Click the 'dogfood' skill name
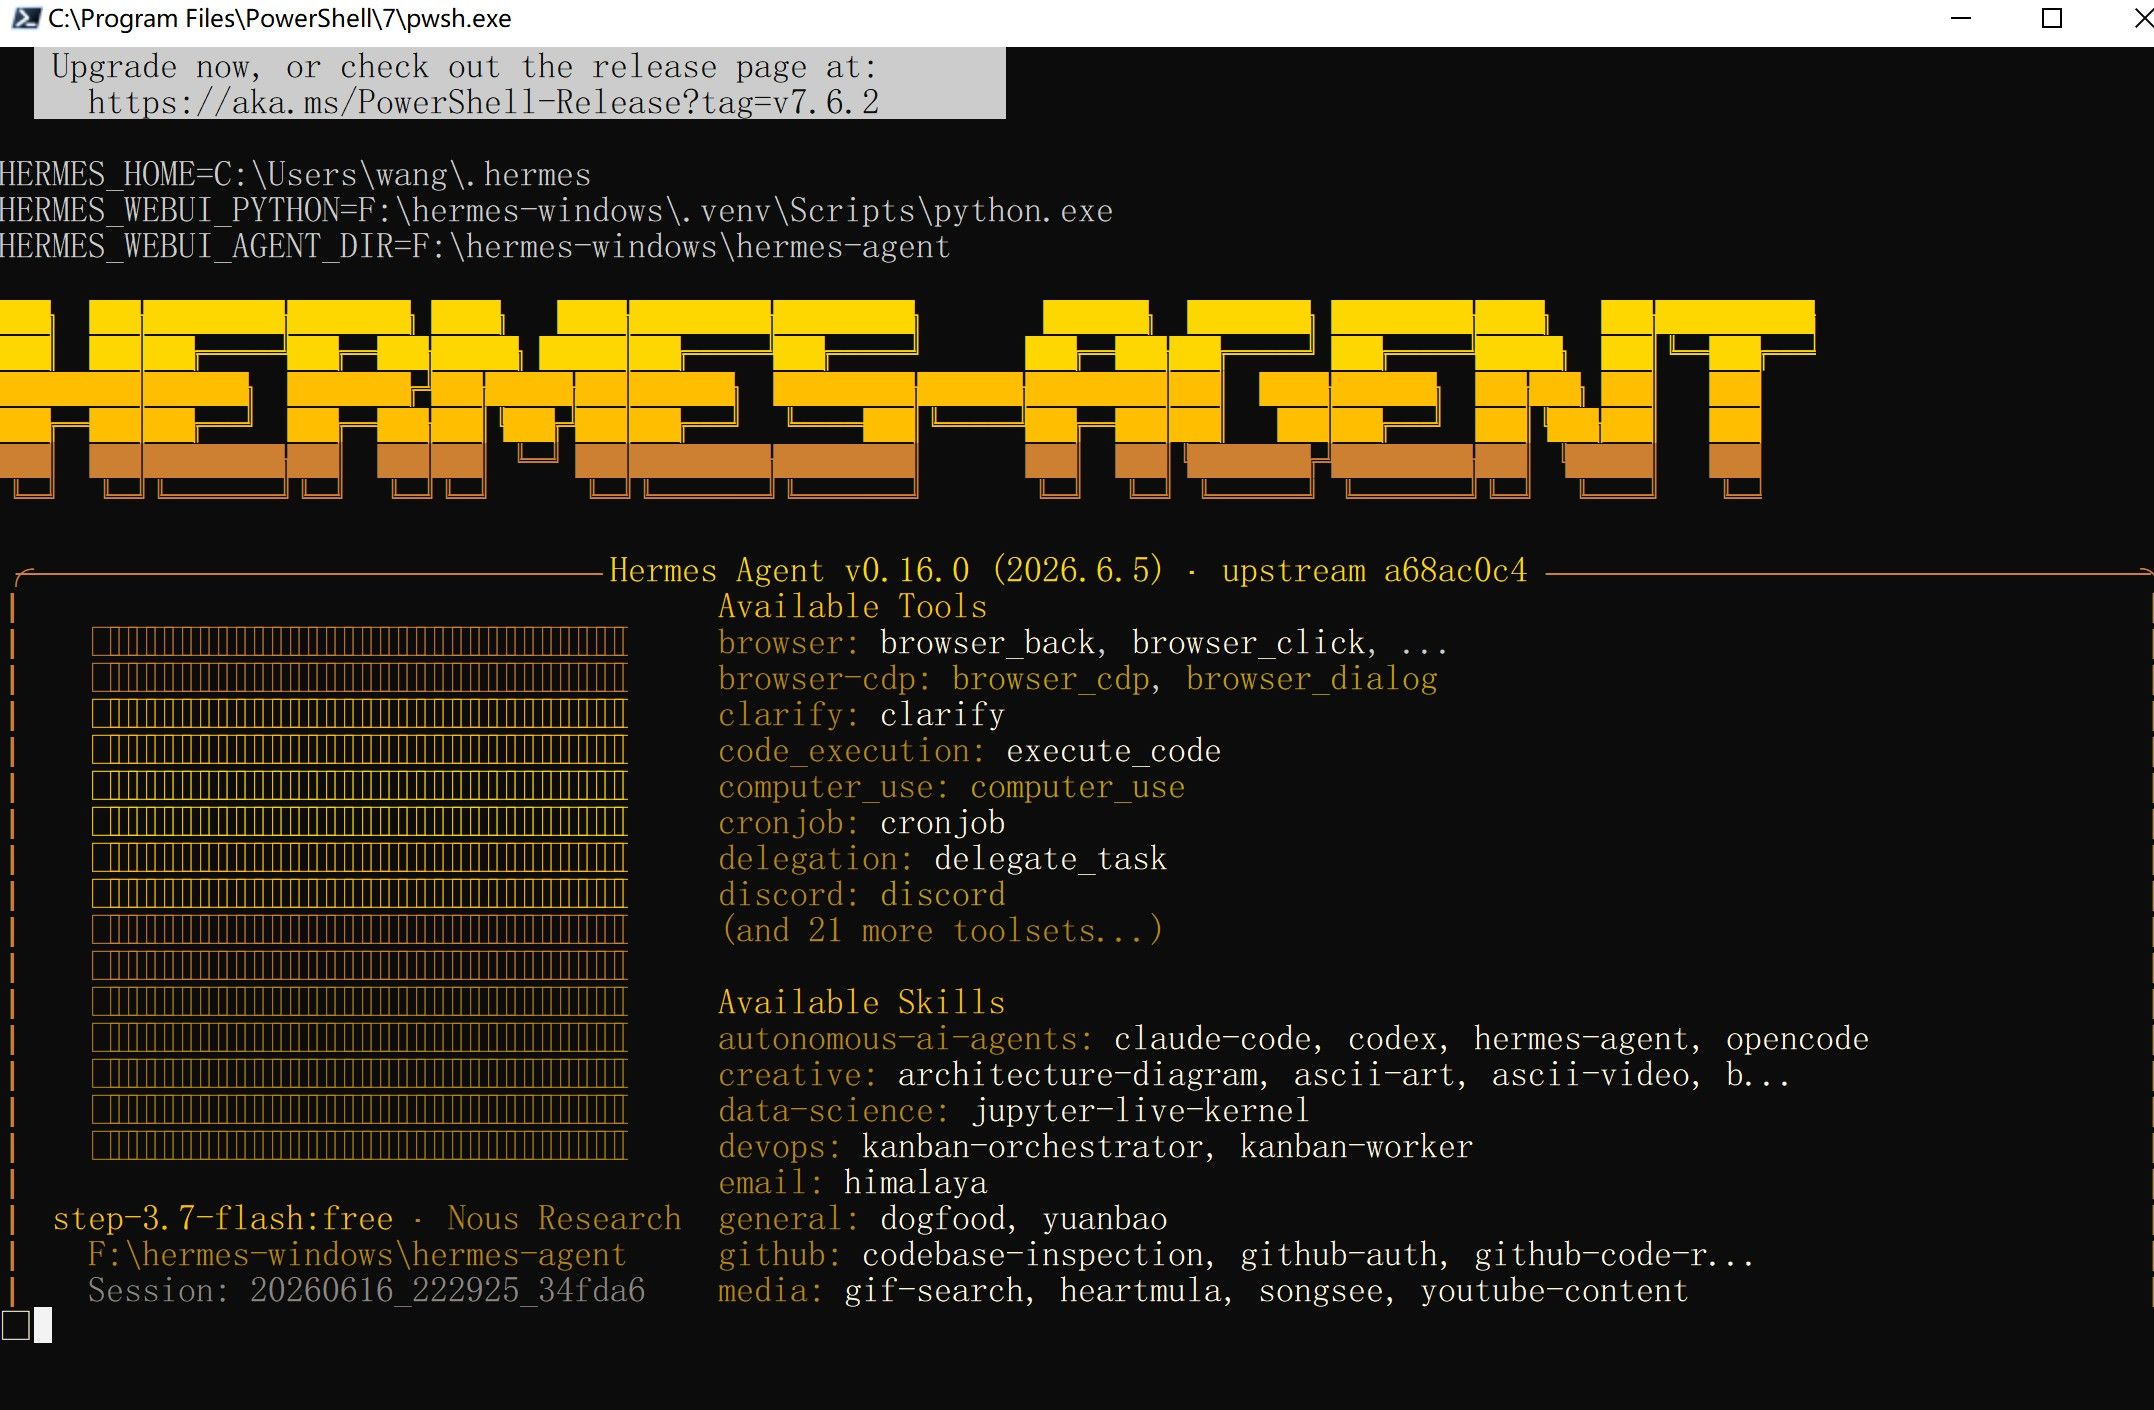This screenshot has width=2154, height=1410. tap(942, 1219)
